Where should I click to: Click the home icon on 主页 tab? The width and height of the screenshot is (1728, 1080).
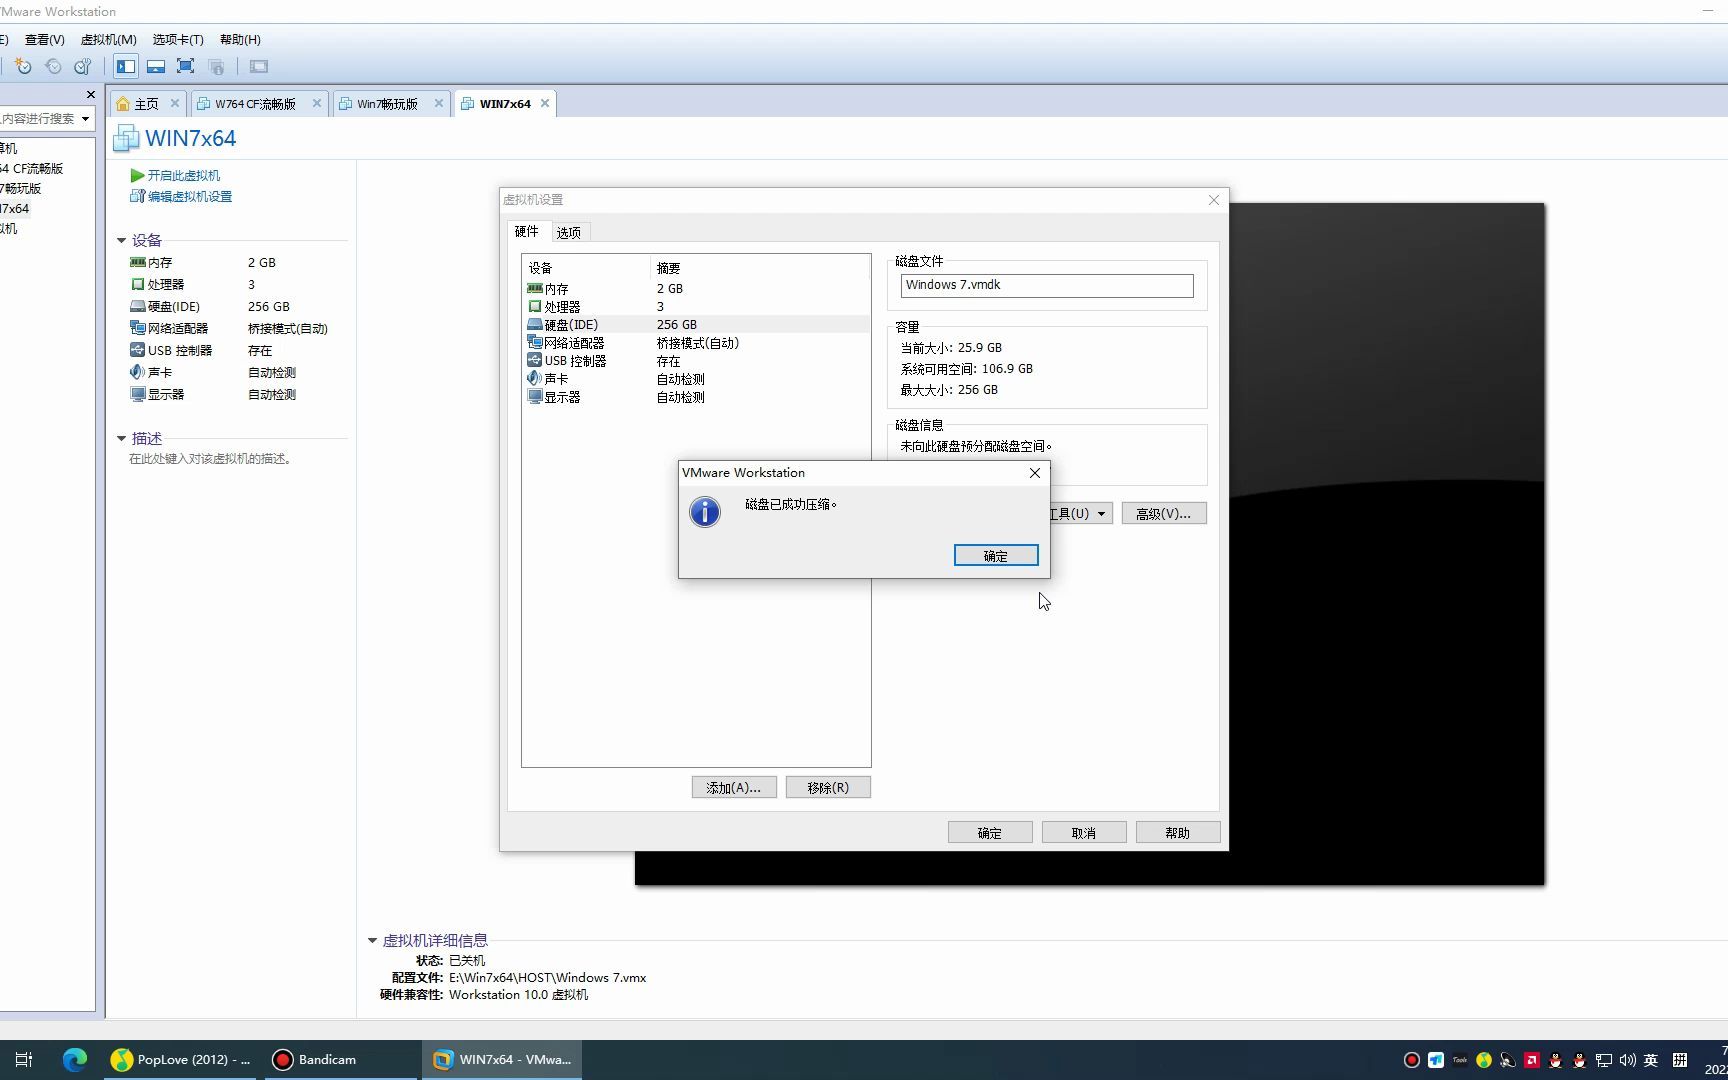(124, 104)
